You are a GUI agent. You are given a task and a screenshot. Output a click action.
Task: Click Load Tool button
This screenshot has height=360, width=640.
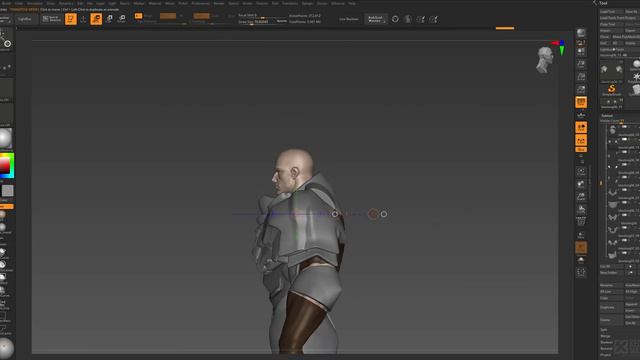(611, 11)
